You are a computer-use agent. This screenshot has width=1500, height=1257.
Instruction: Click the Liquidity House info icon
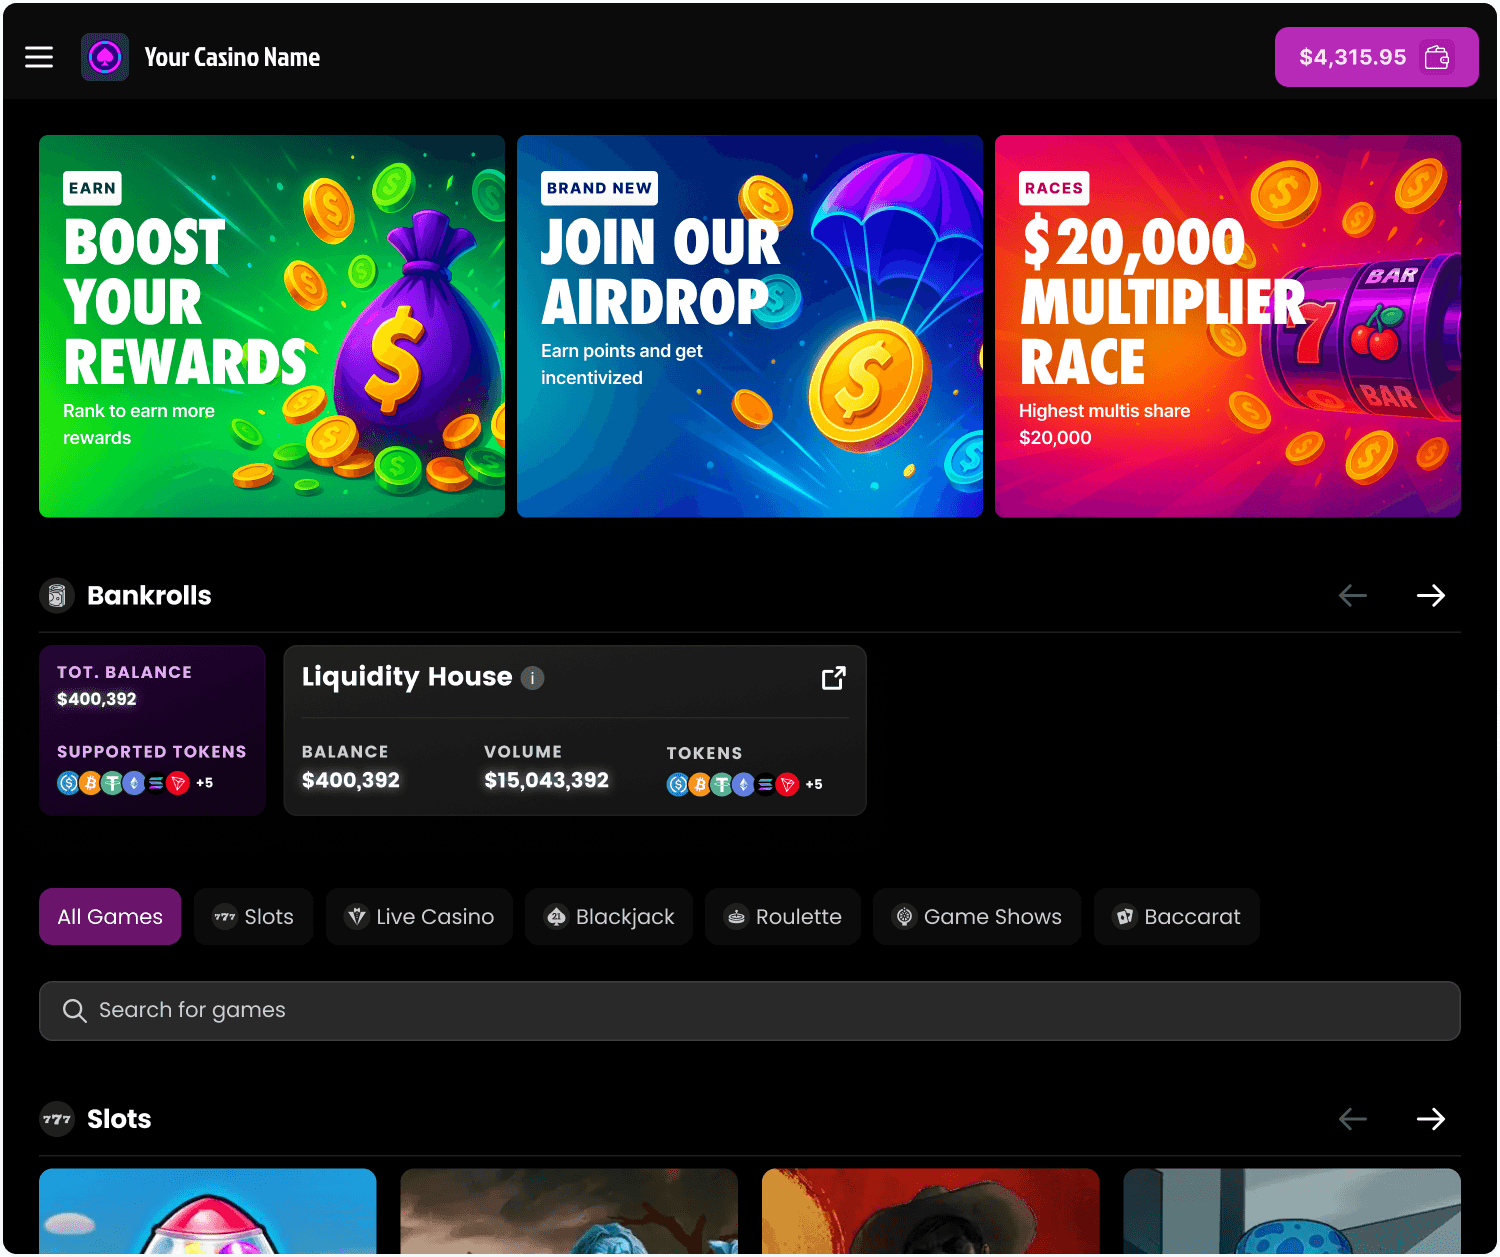(x=533, y=678)
